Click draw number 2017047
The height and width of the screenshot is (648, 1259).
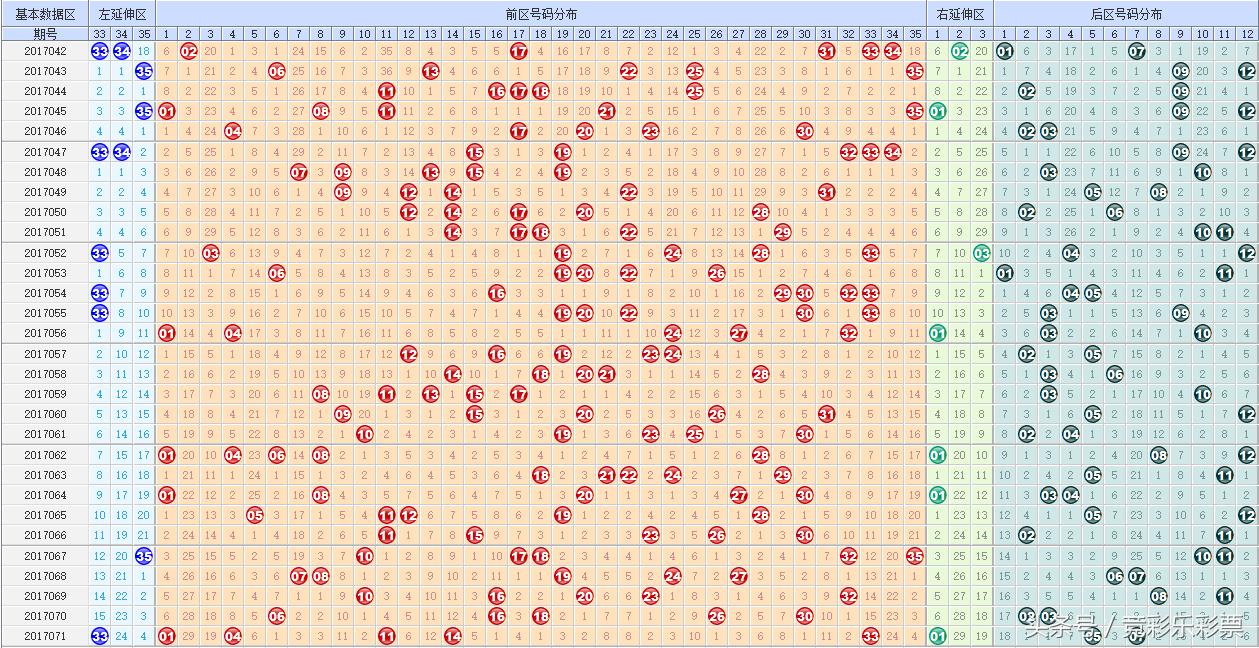[x=45, y=152]
